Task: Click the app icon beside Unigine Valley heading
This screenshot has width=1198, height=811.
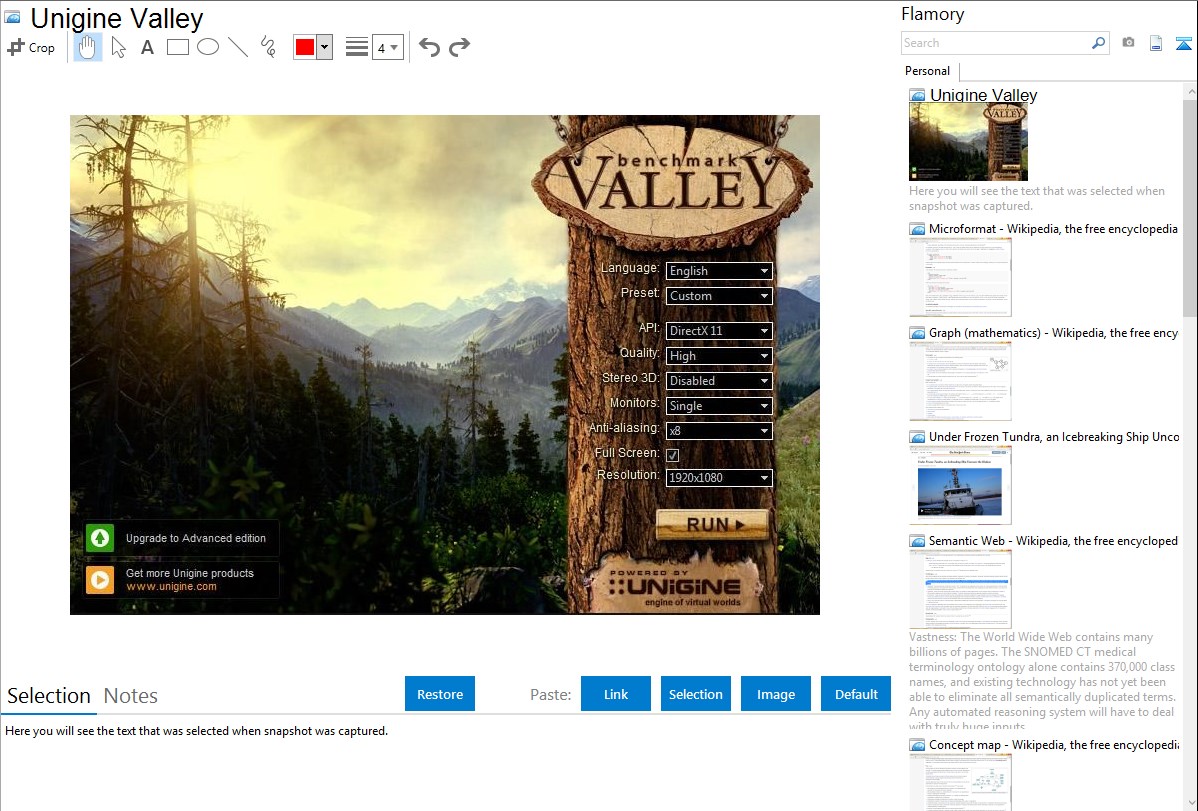Action: click(x=13, y=18)
